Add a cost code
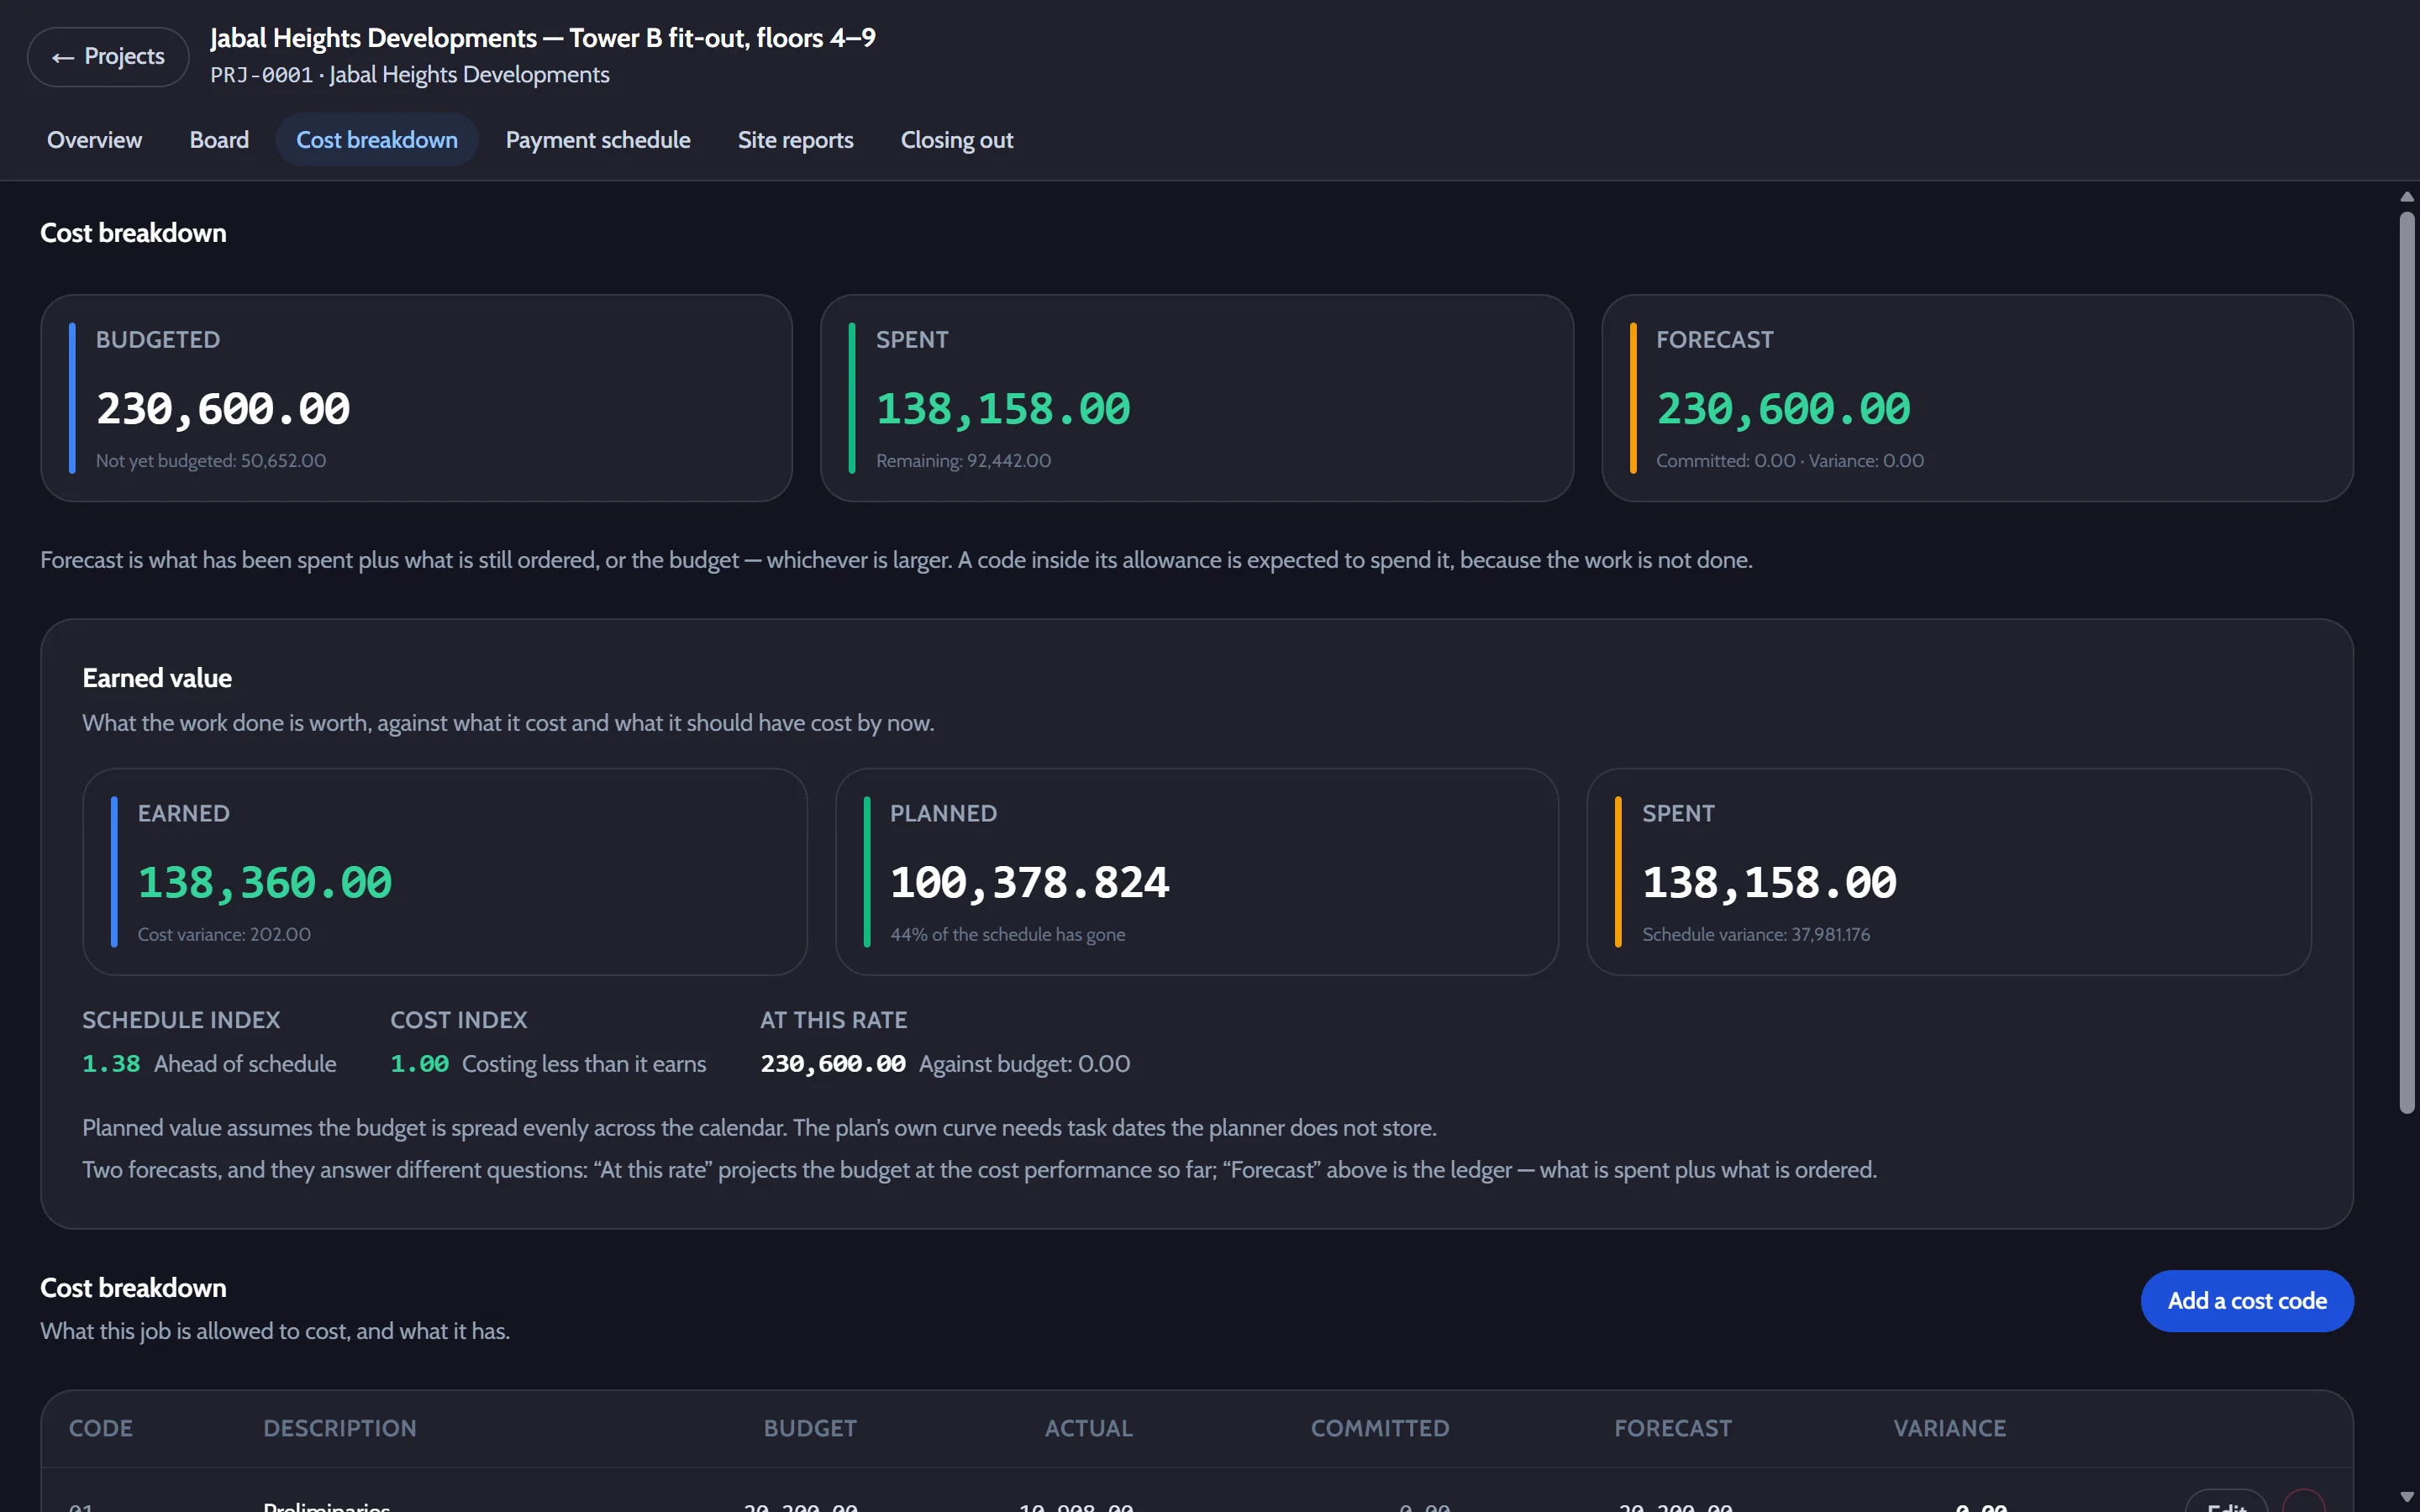 (2247, 1301)
